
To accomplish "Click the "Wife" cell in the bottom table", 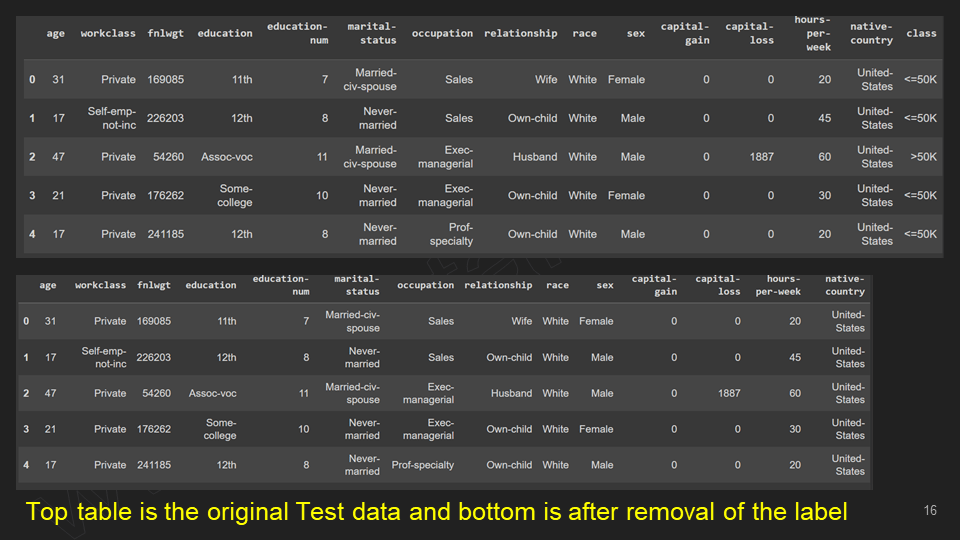I will (522, 321).
